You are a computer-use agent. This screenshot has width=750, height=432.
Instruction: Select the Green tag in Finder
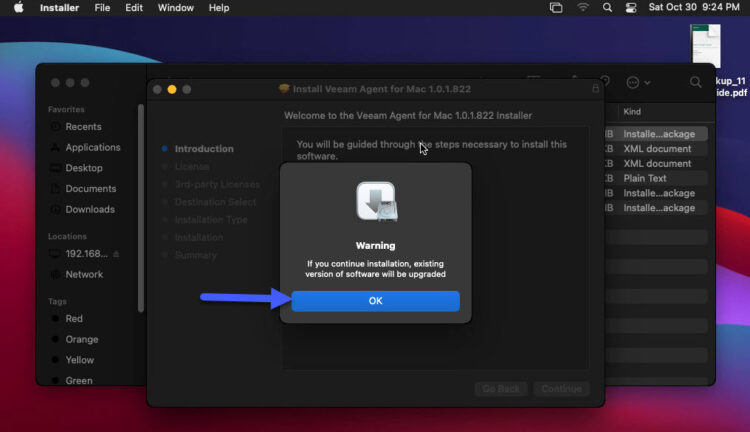(x=78, y=380)
